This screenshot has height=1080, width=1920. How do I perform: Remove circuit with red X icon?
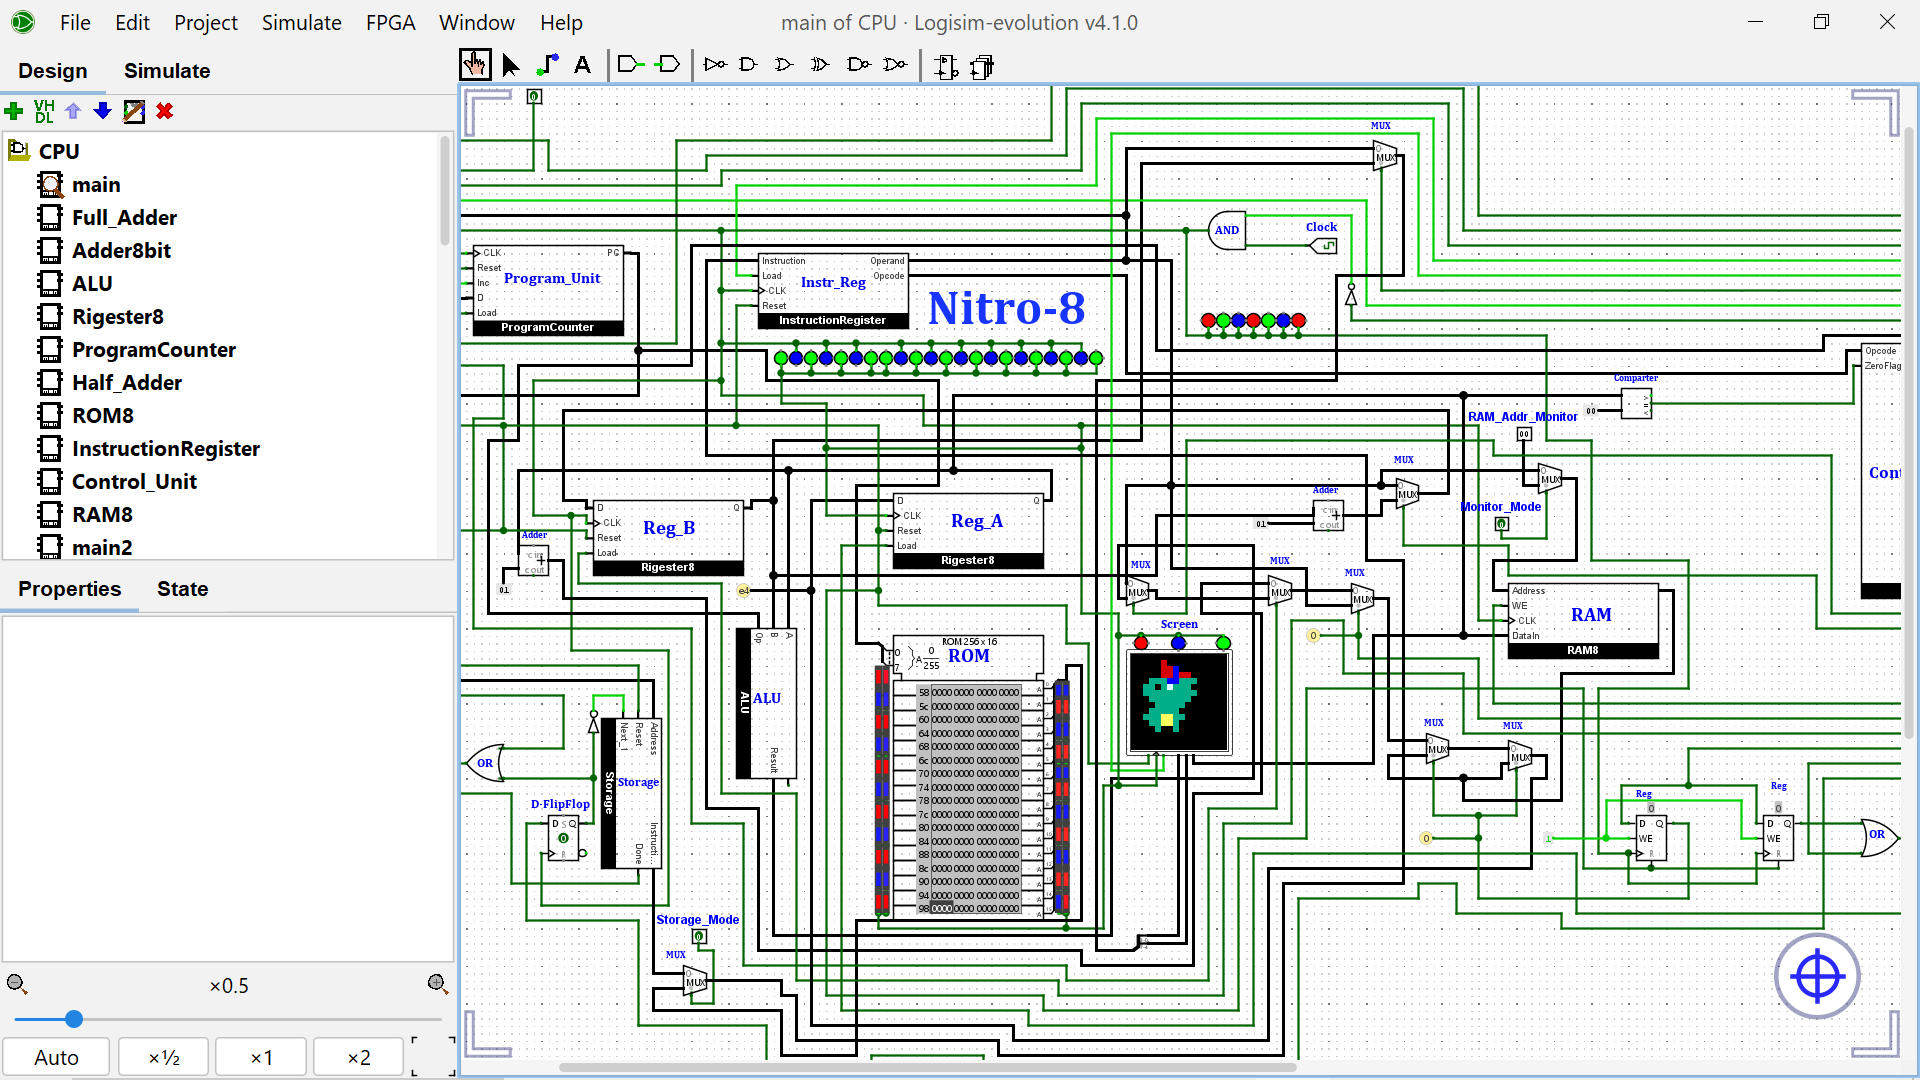165,111
